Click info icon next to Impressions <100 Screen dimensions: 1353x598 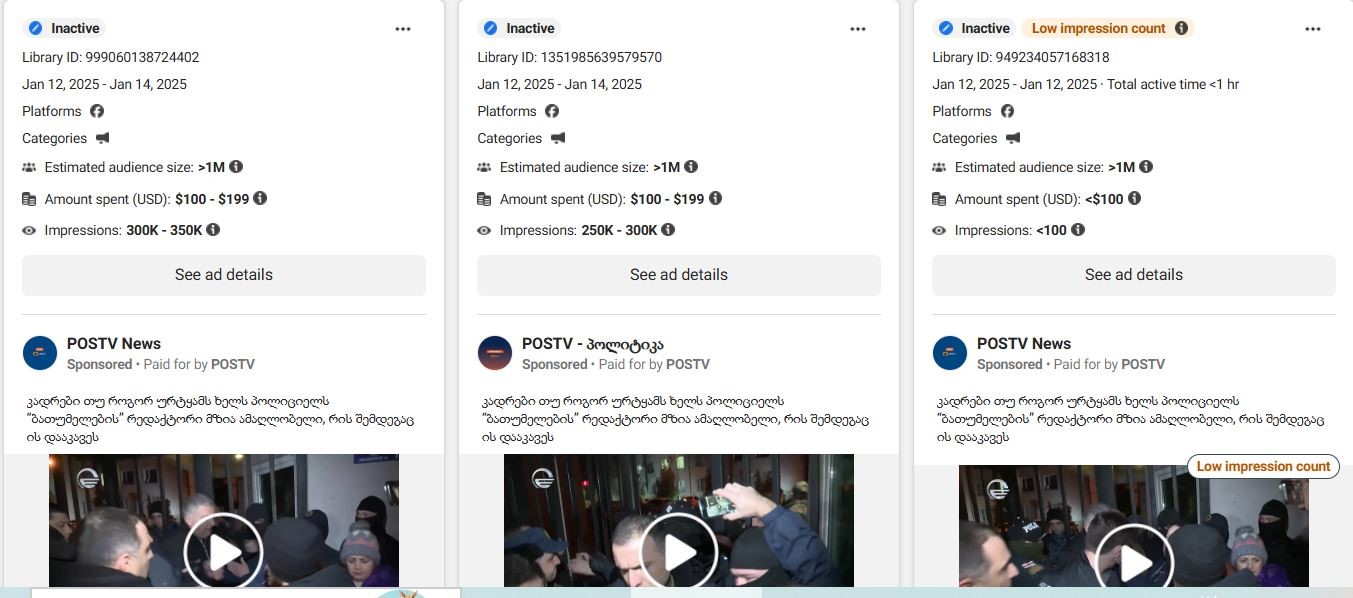pos(1077,230)
